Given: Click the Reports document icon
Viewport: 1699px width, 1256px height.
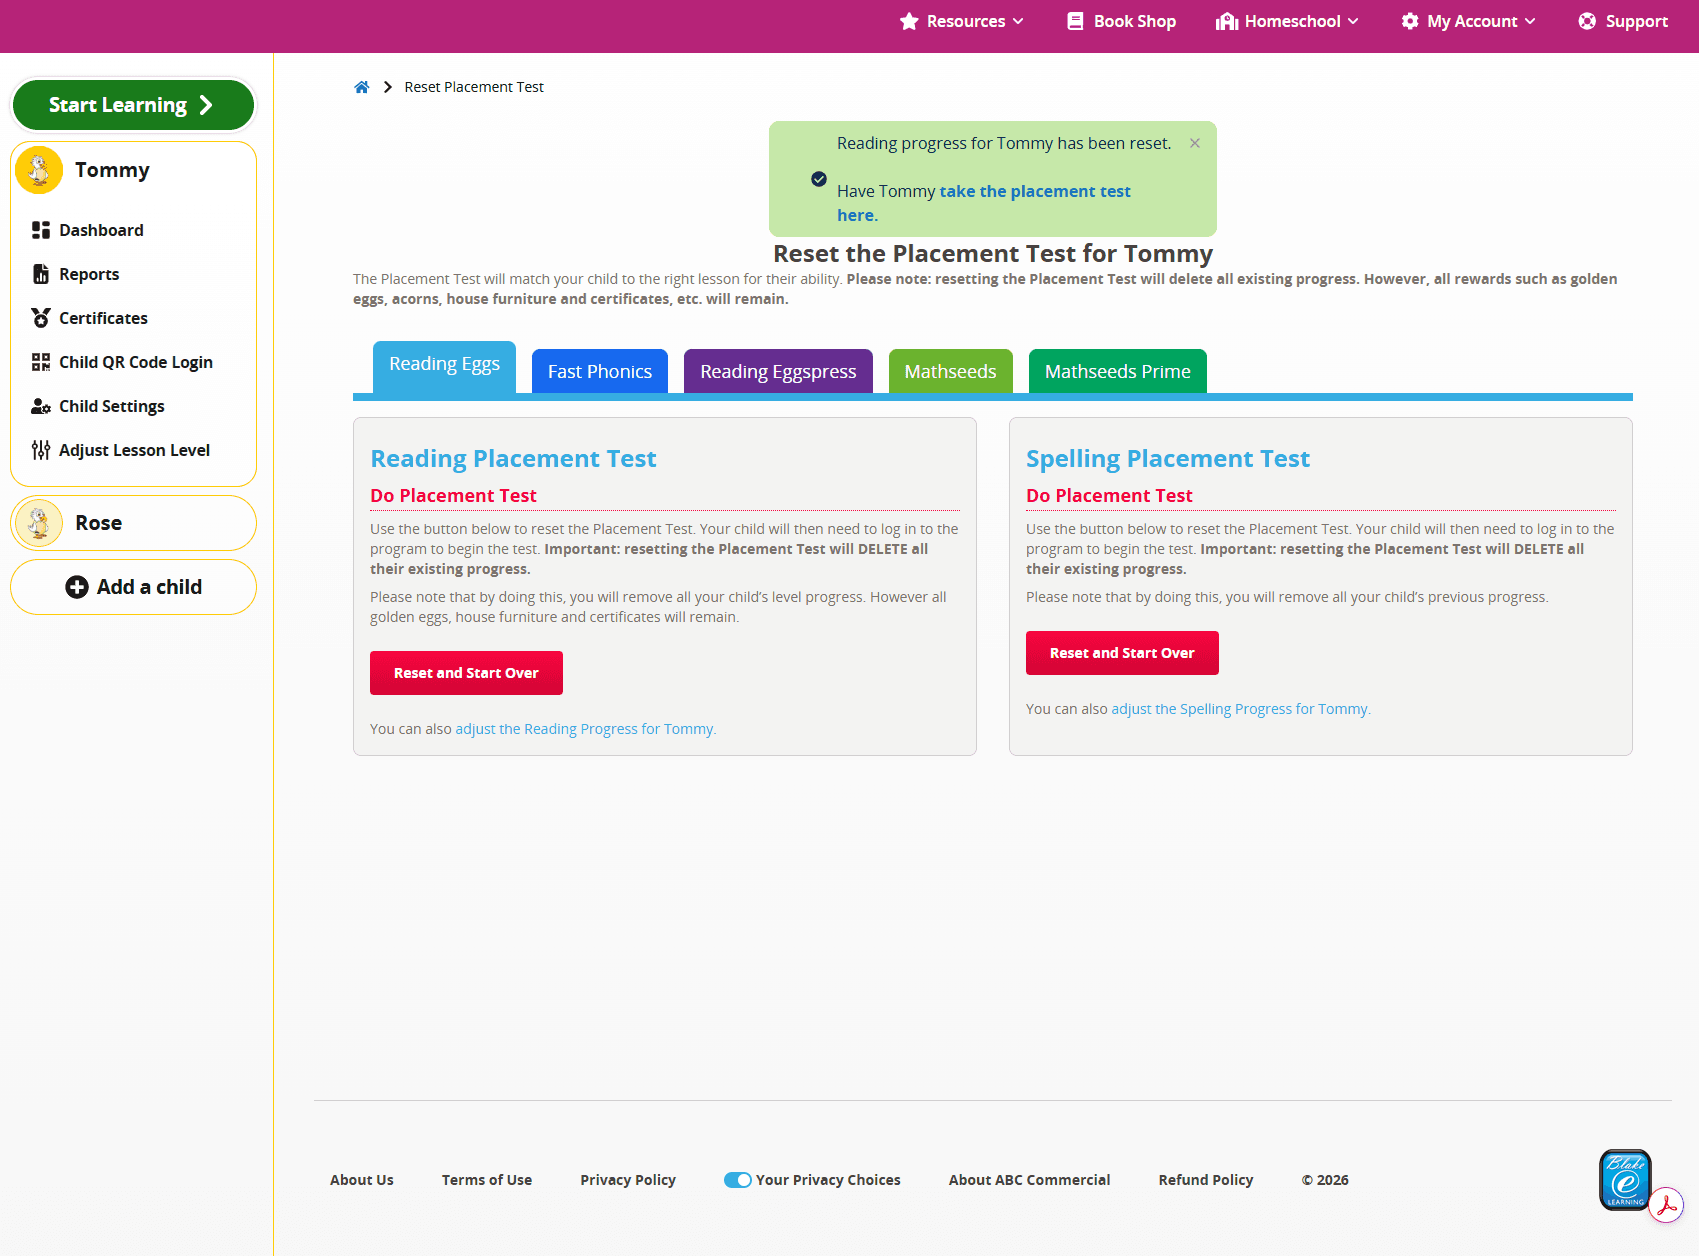Looking at the screenshot, I should tap(41, 274).
